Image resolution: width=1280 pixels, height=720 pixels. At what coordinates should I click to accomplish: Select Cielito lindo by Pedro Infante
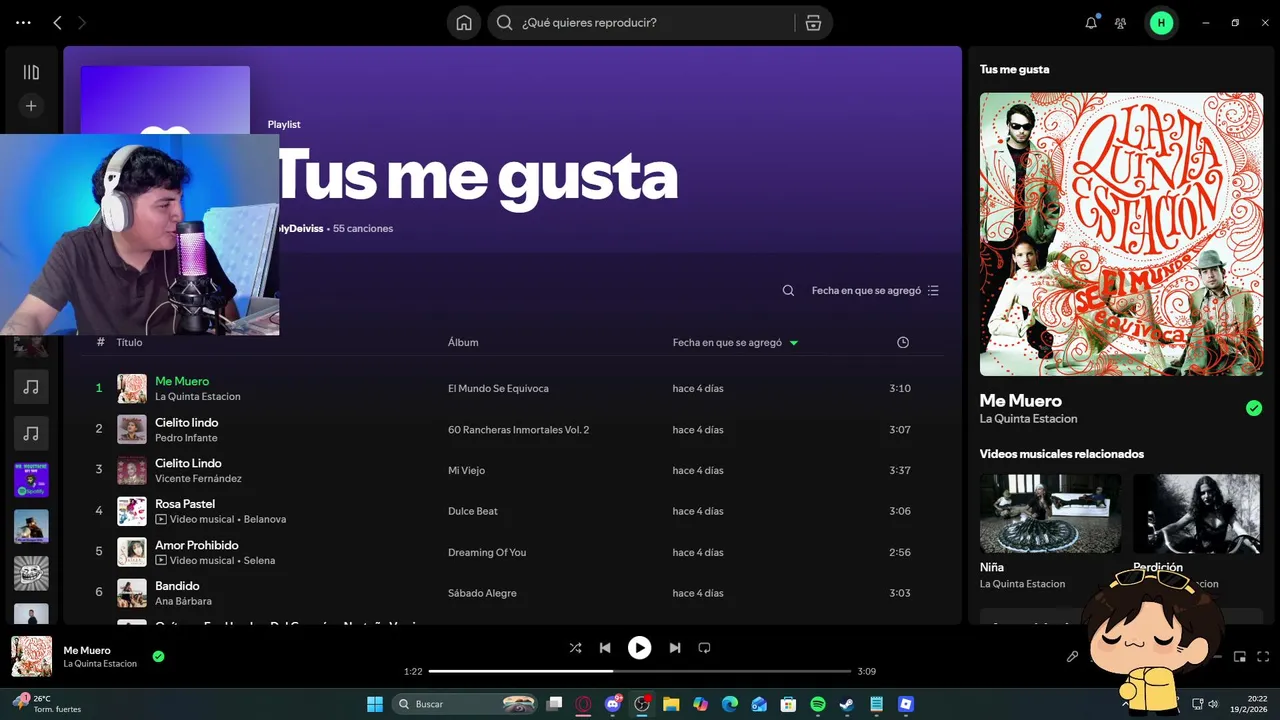coord(186,422)
